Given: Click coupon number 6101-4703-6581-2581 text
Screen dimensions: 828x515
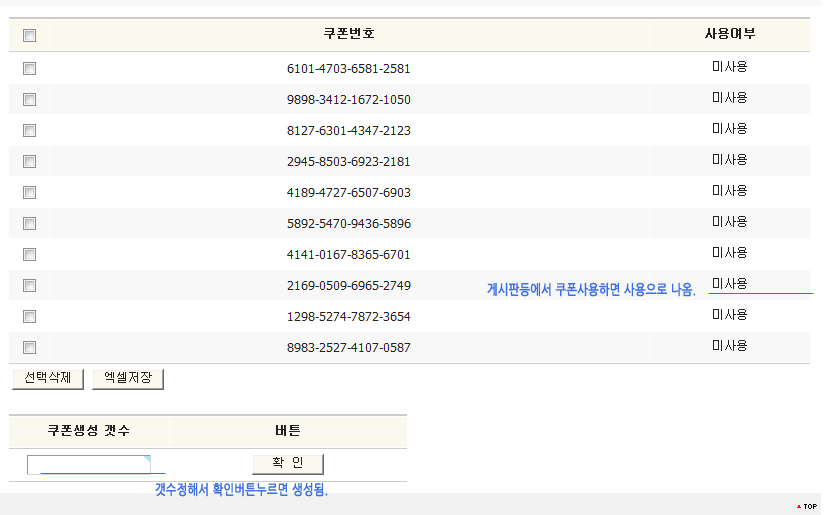Looking at the screenshot, I should pos(348,69).
